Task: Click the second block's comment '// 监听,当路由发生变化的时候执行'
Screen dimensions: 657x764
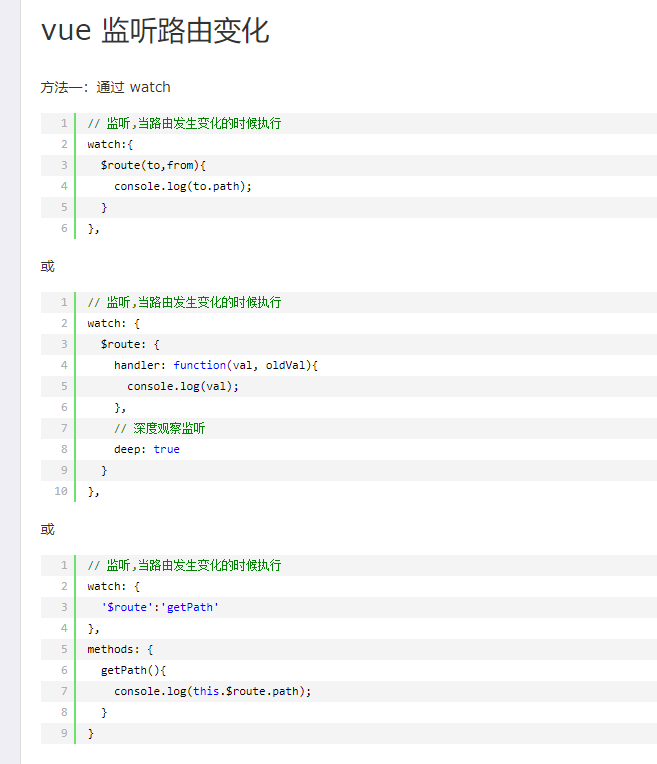Action: point(184,302)
